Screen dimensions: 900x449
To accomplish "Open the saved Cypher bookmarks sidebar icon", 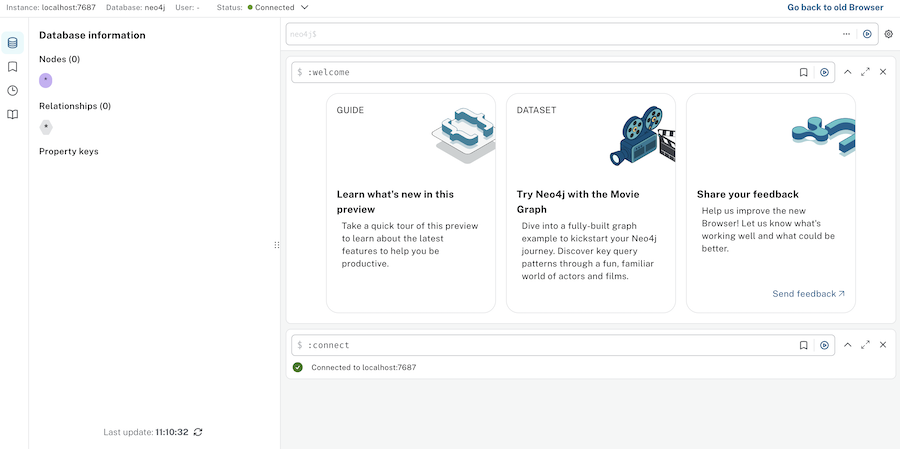I will [x=13, y=67].
